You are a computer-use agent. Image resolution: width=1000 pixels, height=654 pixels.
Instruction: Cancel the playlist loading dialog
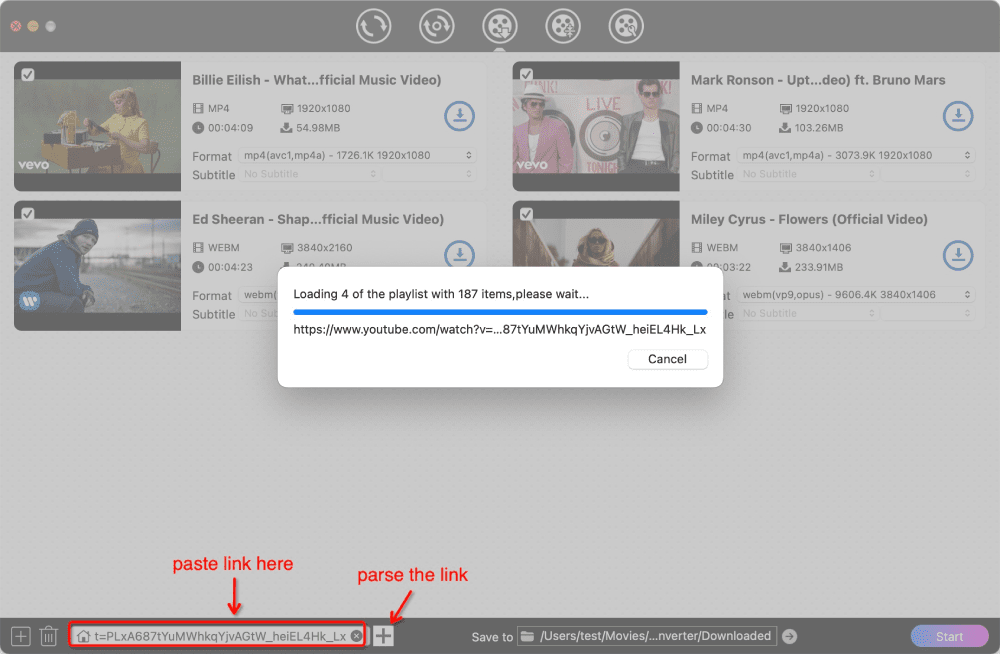(667, 359)
